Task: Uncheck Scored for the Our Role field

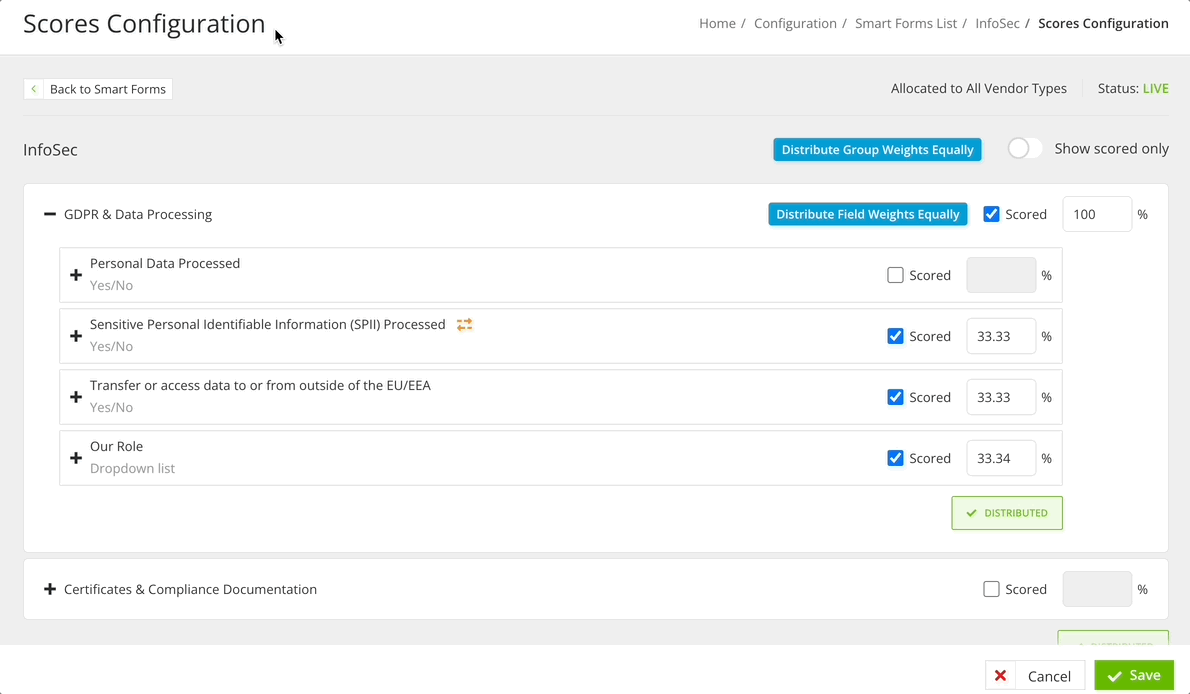Action: [x=895, y=457]
